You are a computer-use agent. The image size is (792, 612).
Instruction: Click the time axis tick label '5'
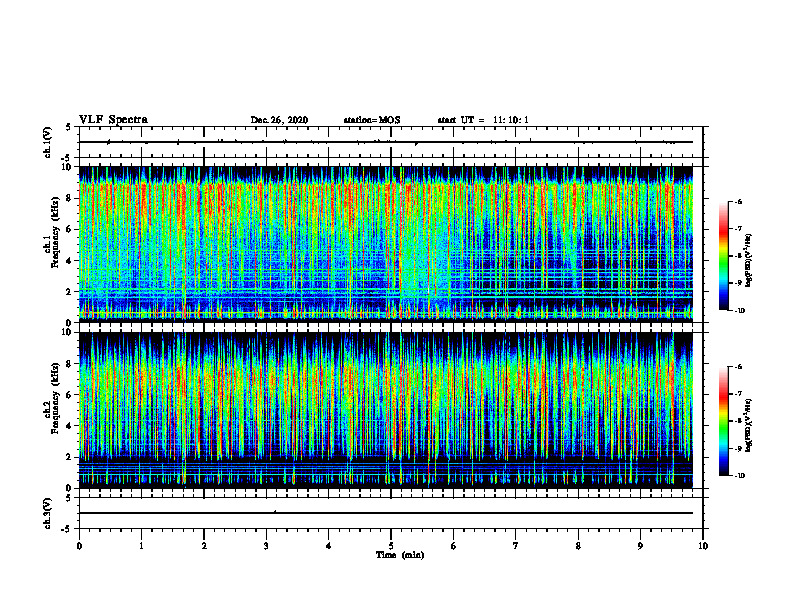pyautogui.click(x=391, y=546)
